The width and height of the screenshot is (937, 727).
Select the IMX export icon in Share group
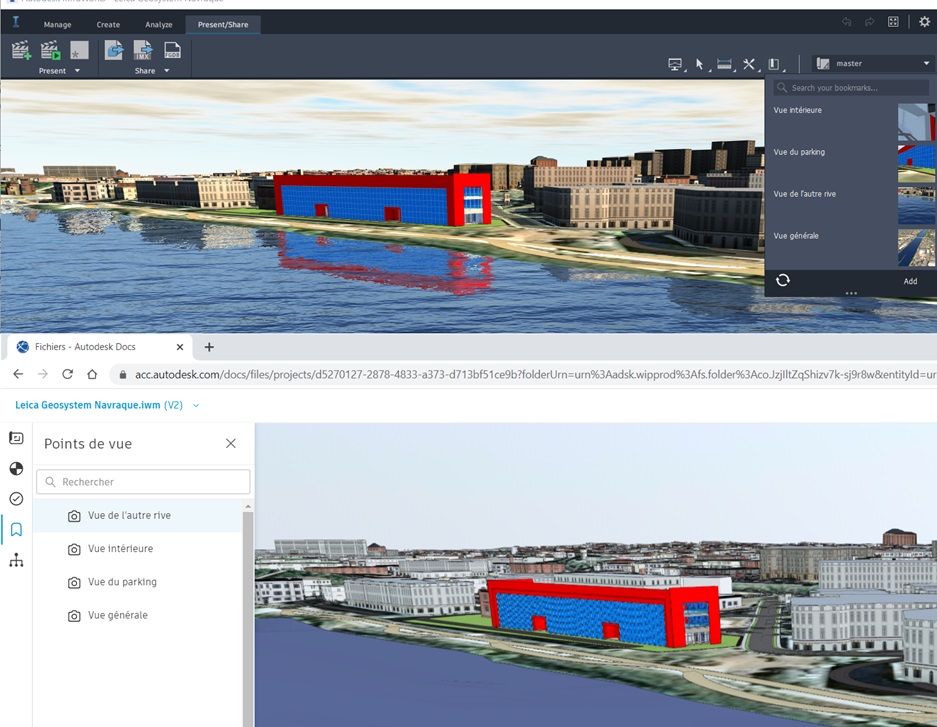(142, 48)
